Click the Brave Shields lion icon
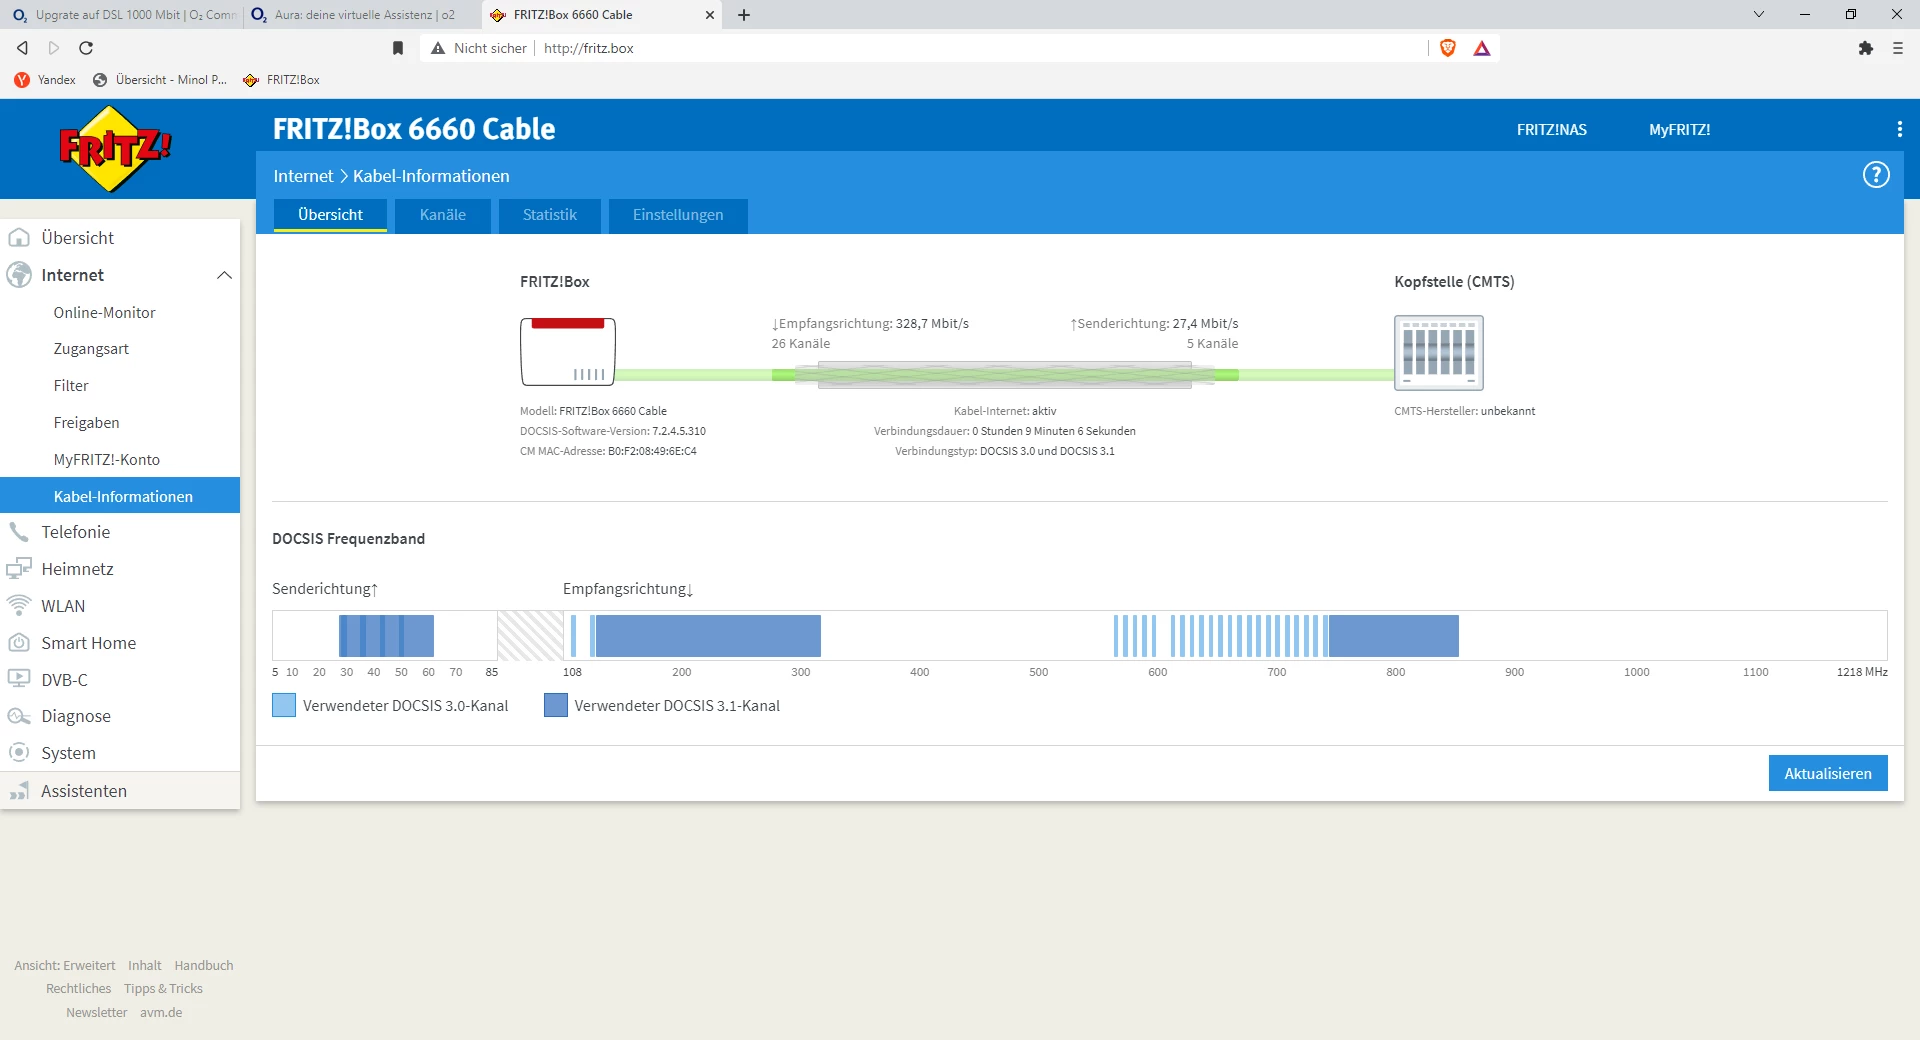Screen dimensions: 1920x1040 (1447, 48)
